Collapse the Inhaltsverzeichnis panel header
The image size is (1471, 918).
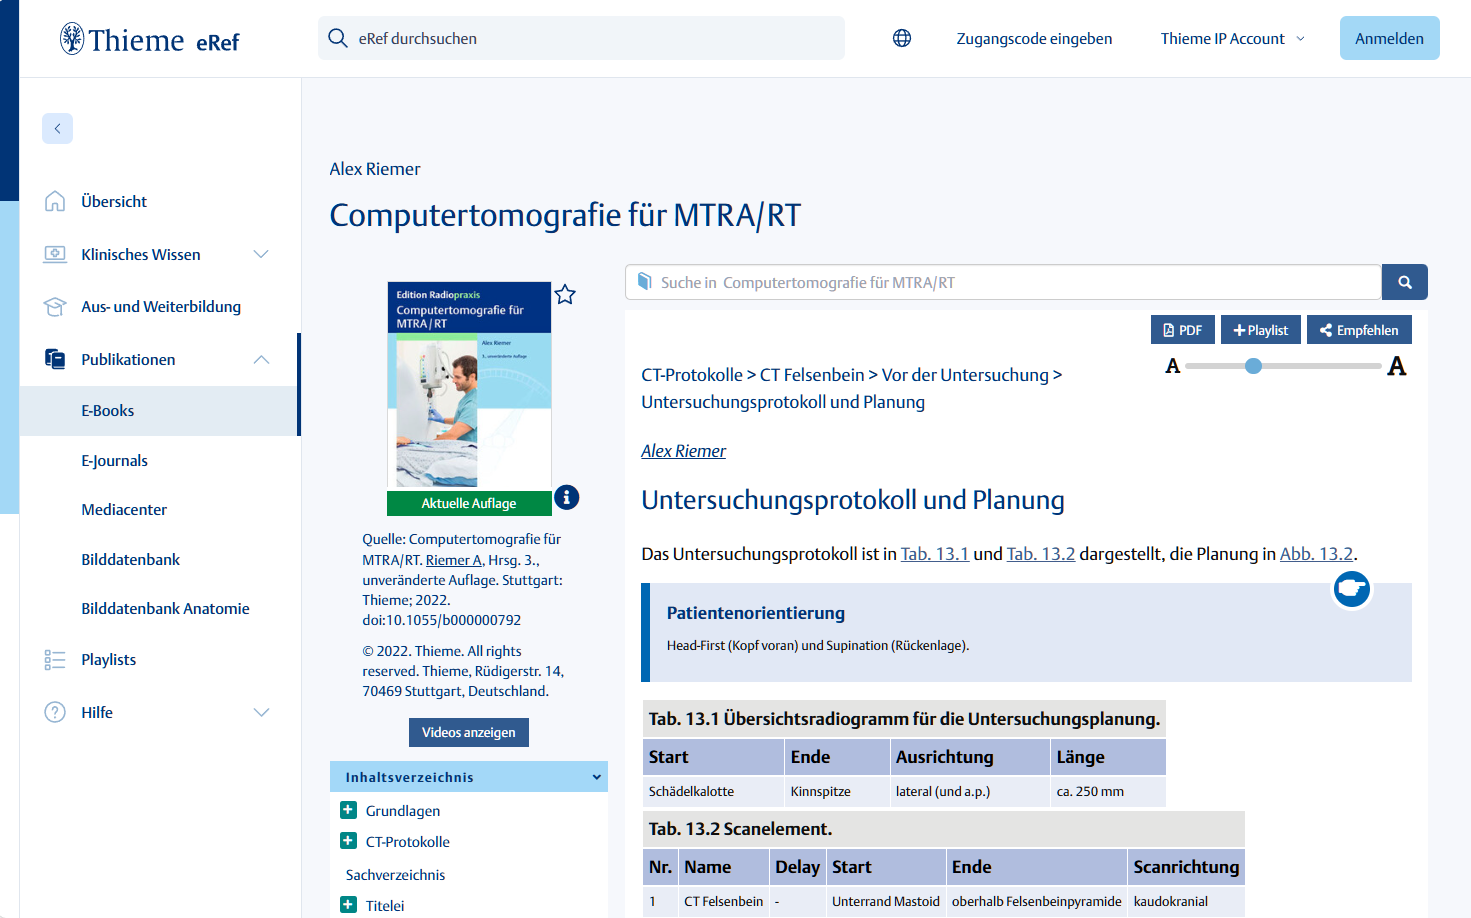click(x=469, y=777)
